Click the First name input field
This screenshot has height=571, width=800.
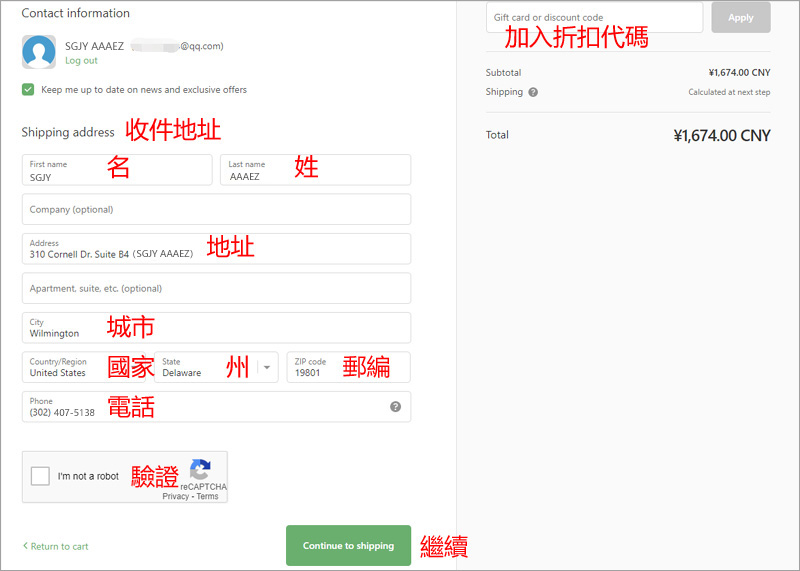click(116, 170)
